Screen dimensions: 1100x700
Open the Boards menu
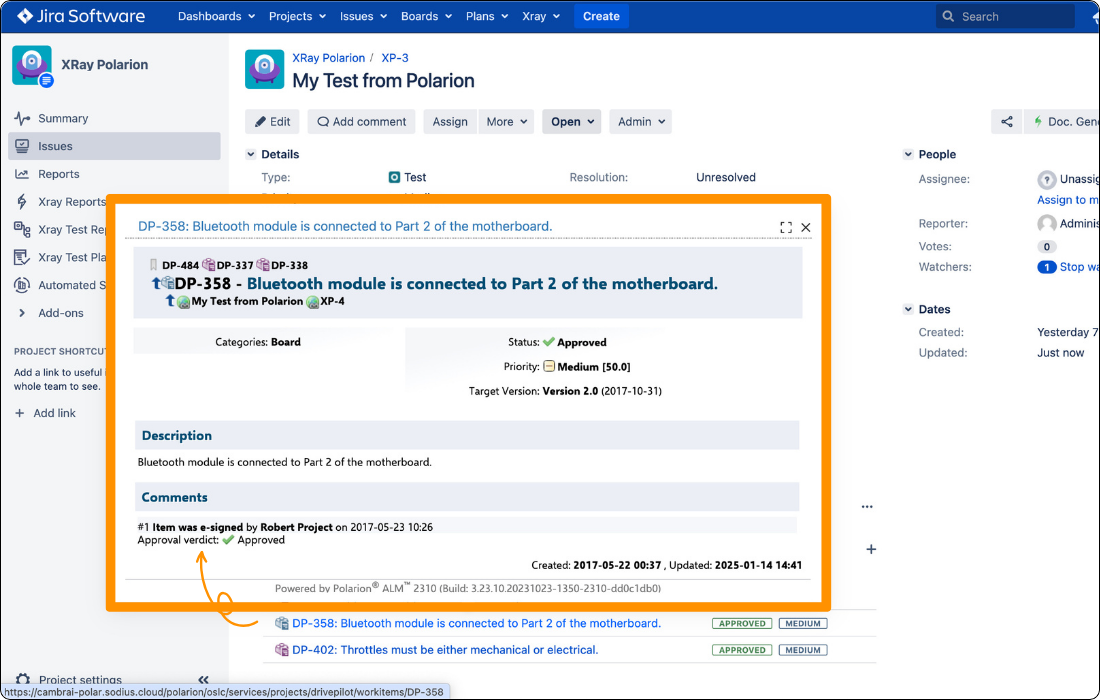[x=426, y=16]
